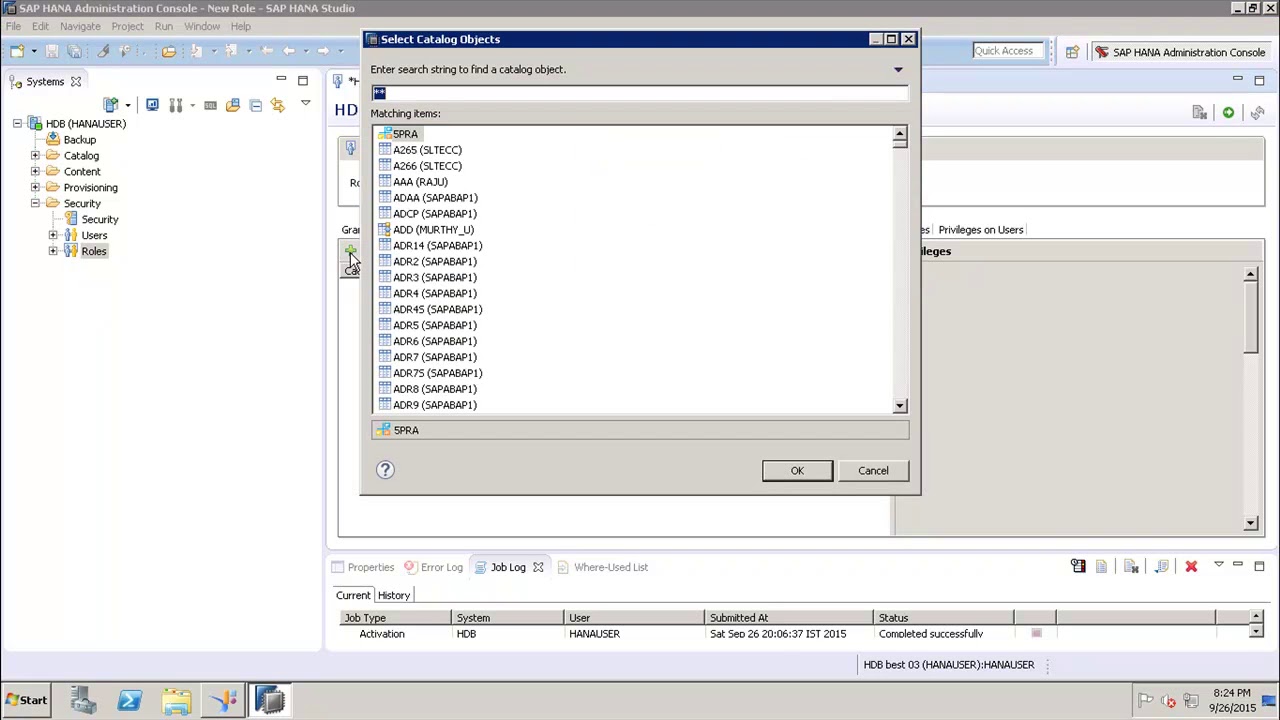The height and width of the screenshot is (720, 1280).
Task: Expand the Catalog folder node
Action: pos(35,156)
